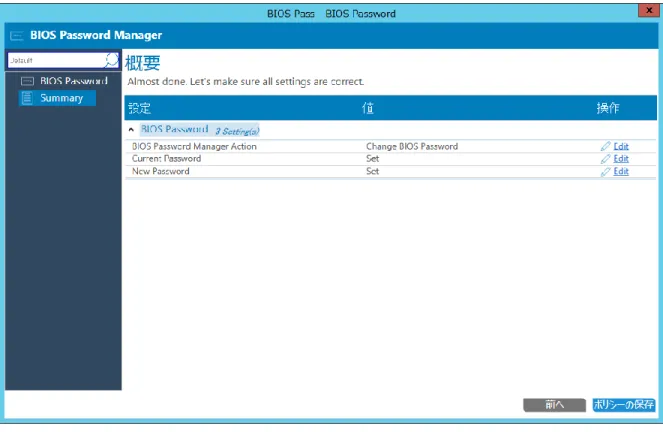Click the 前へ previous button
Viewport: 663px width, 432px height.
coord(554,405)
